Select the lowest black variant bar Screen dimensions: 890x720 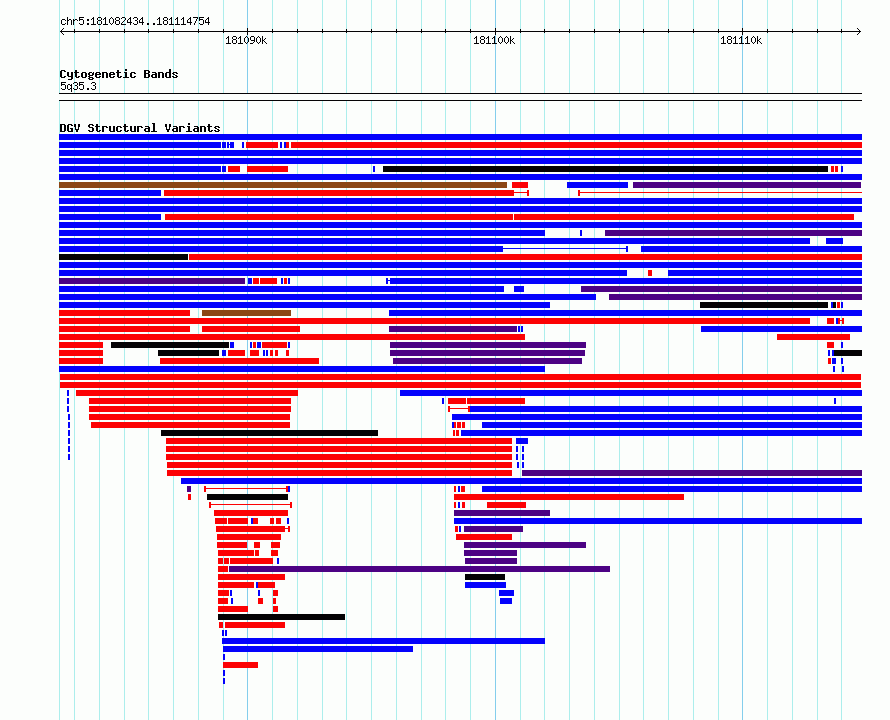click(282, 617)
